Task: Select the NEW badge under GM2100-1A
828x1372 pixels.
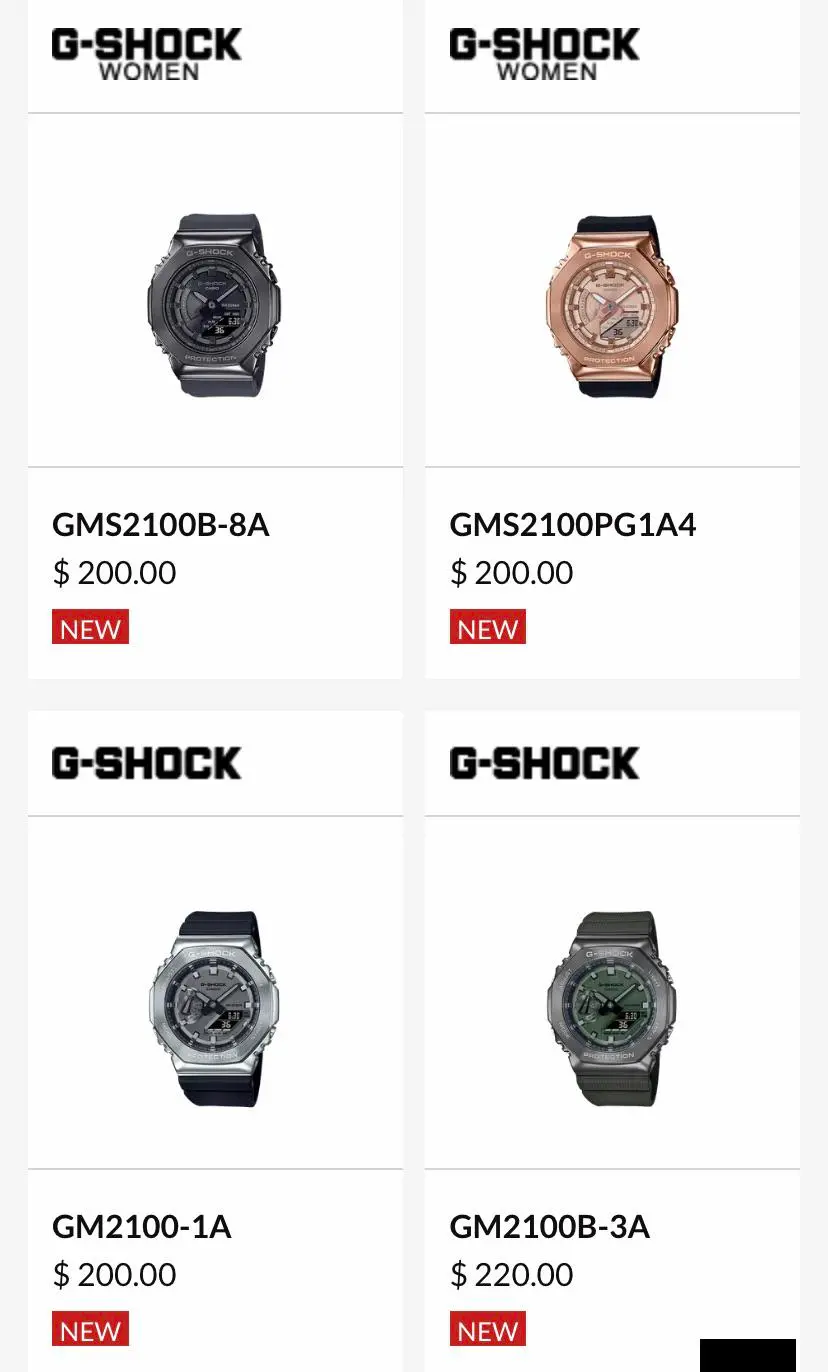Action: click(x=90, y=1329)
